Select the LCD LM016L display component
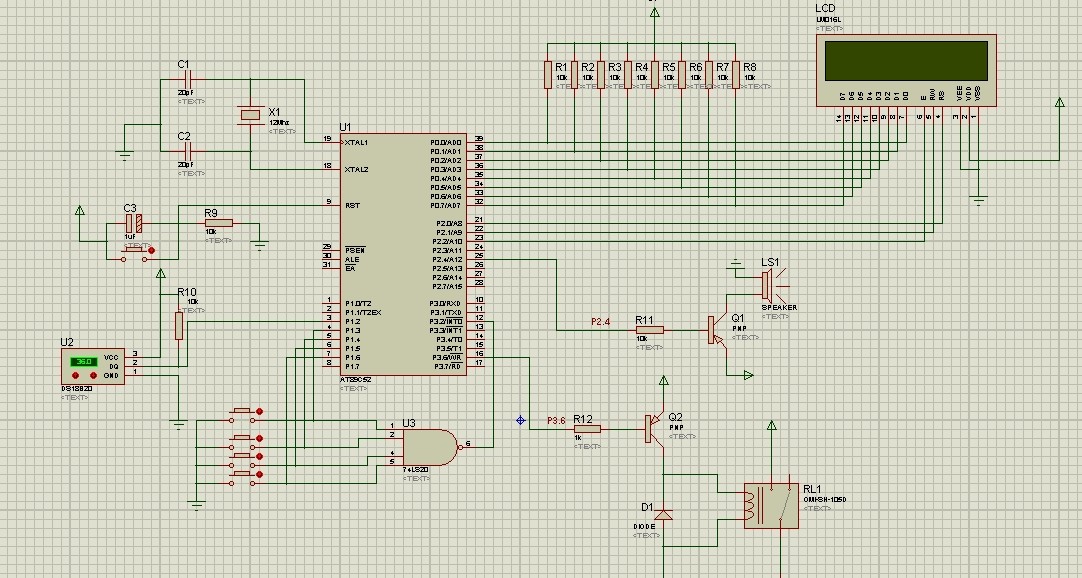This screenshot has height=578, width=1082. [x=906, y=70]
